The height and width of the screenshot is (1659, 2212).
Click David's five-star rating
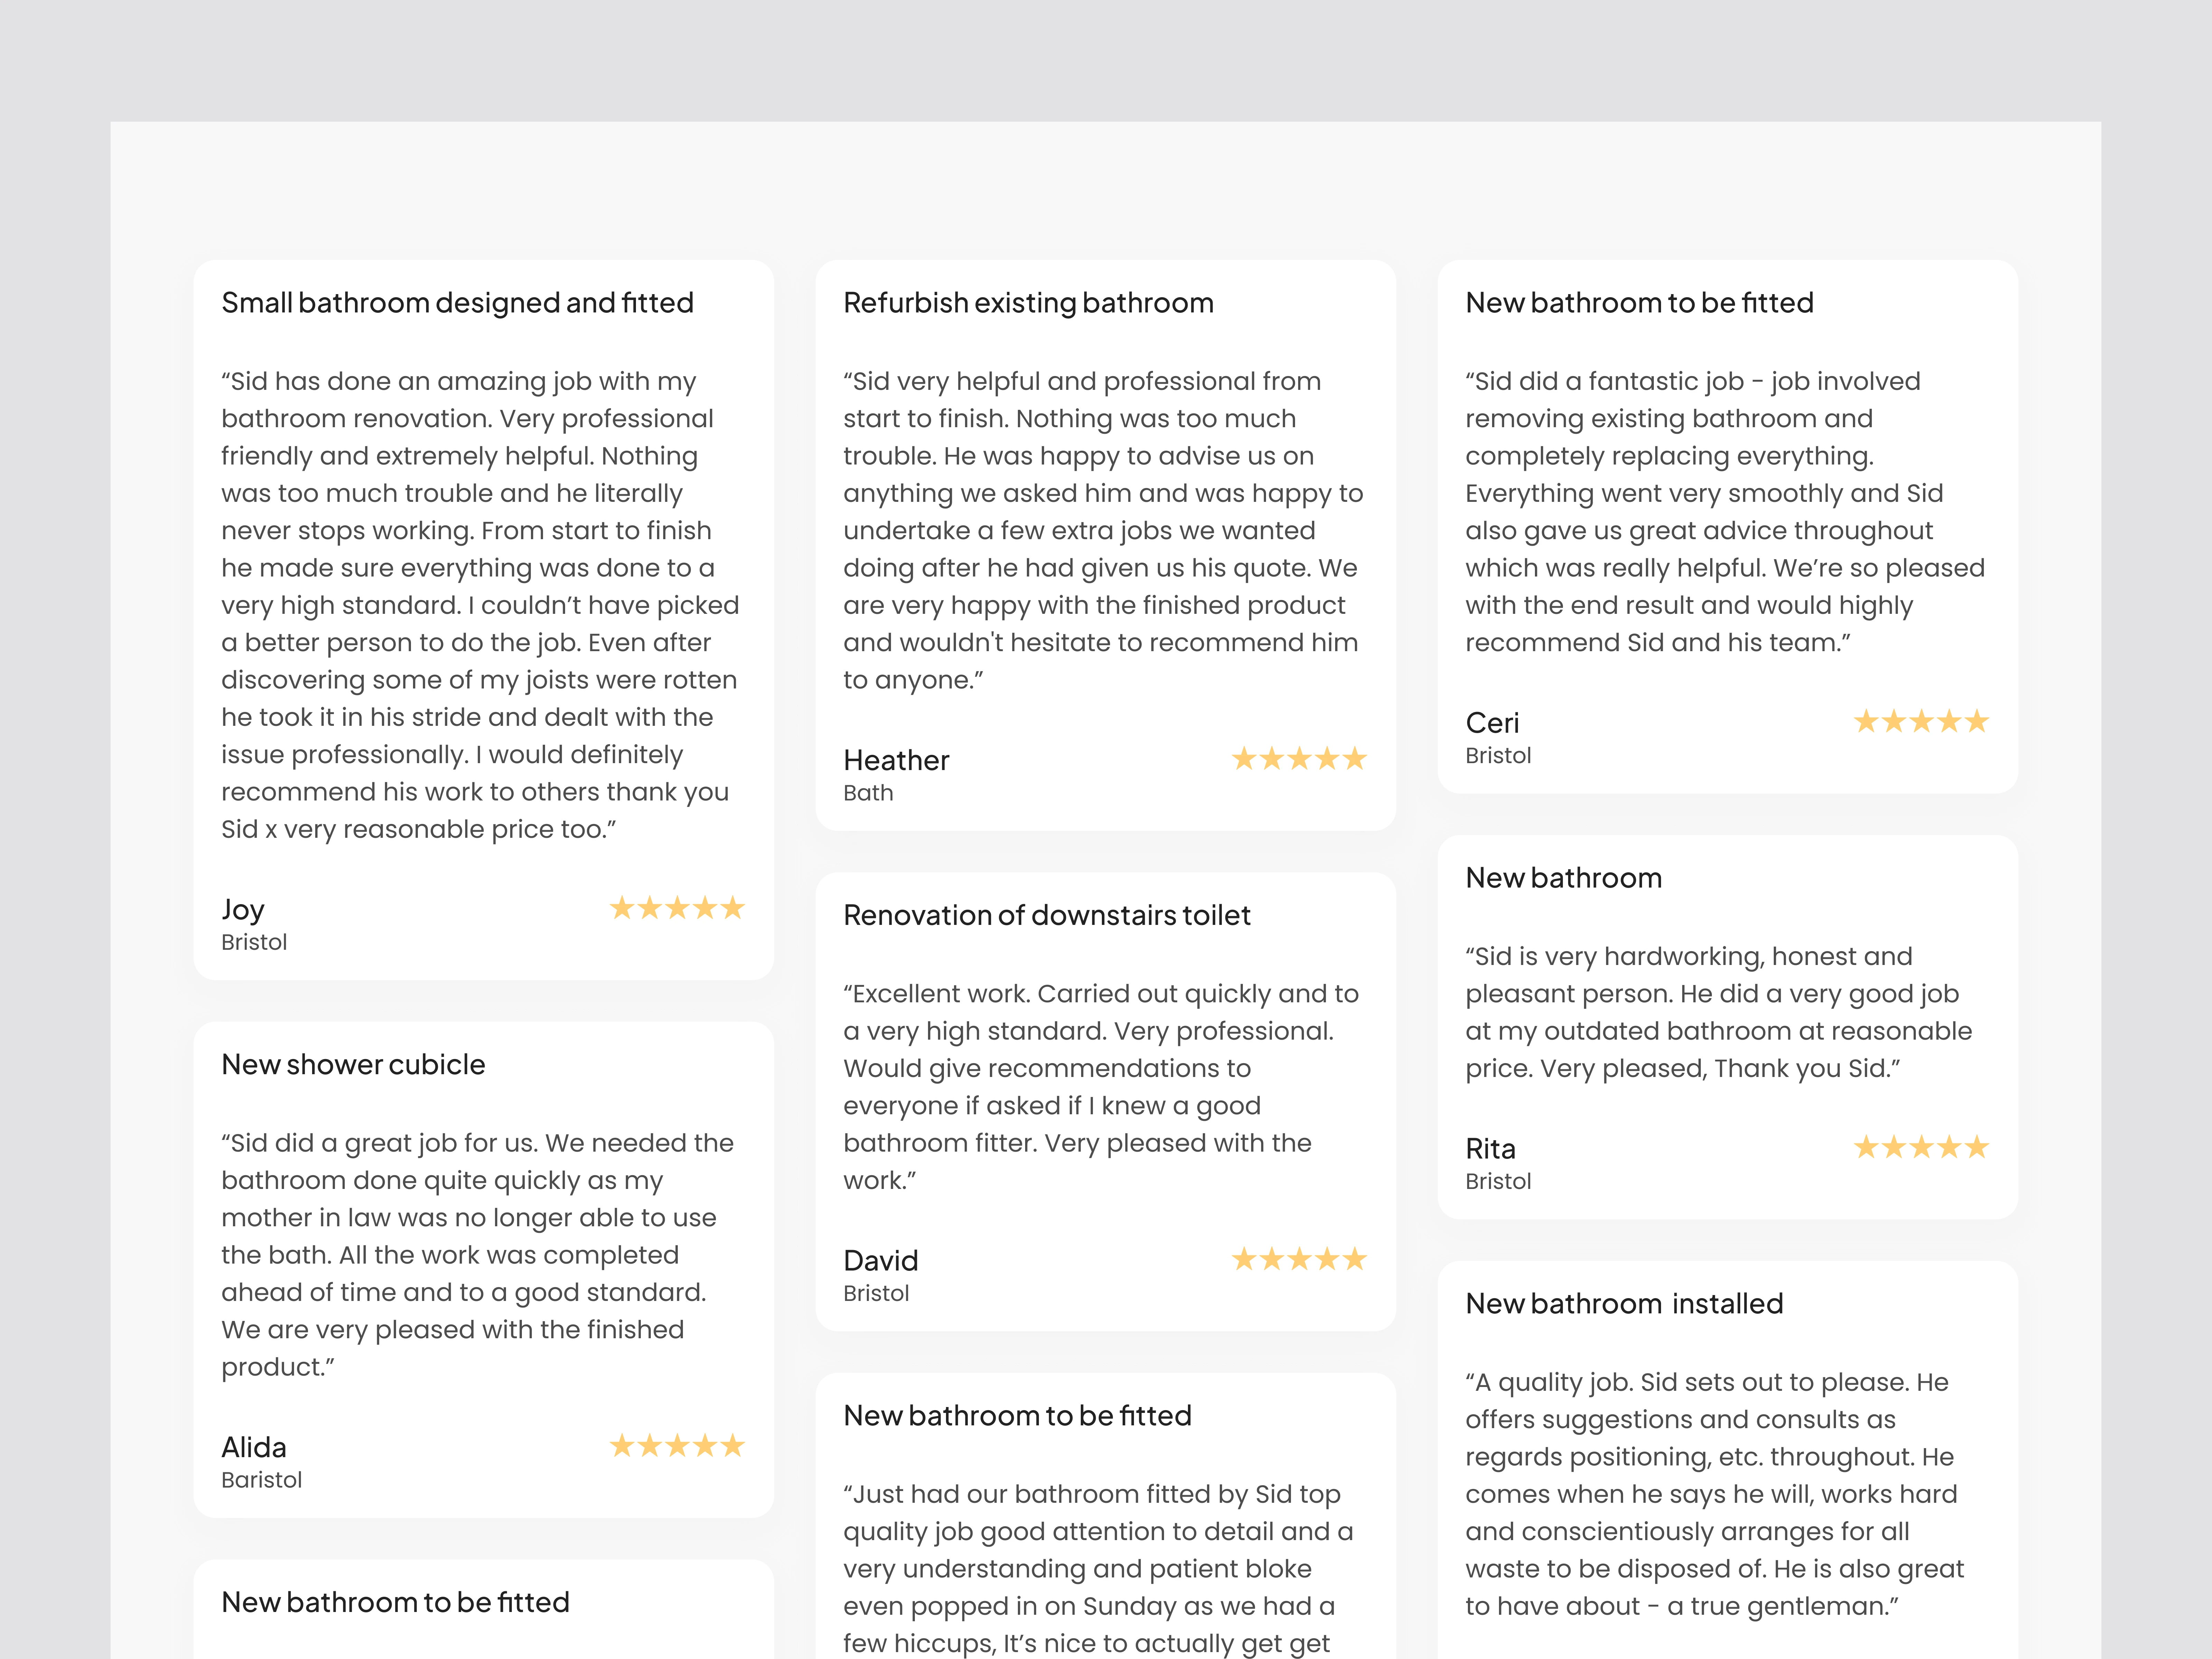point(1299,1259)
